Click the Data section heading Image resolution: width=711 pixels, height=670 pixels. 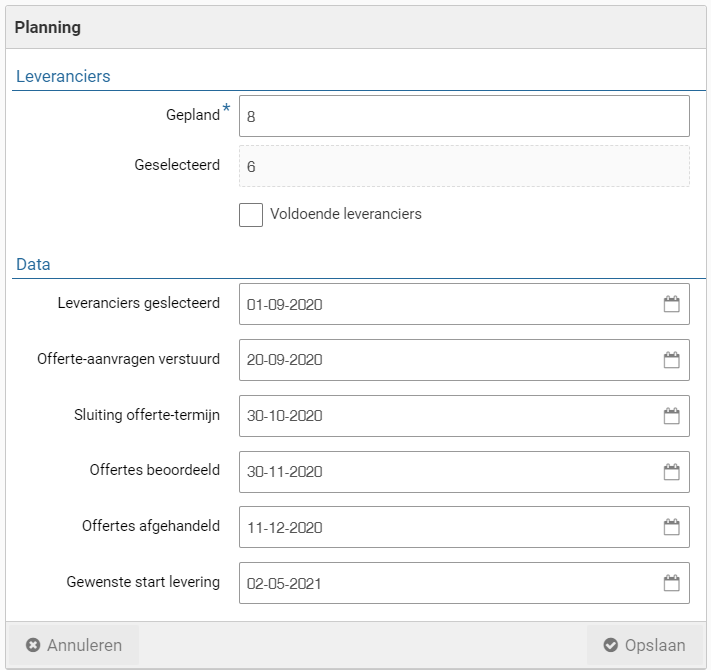33,265
